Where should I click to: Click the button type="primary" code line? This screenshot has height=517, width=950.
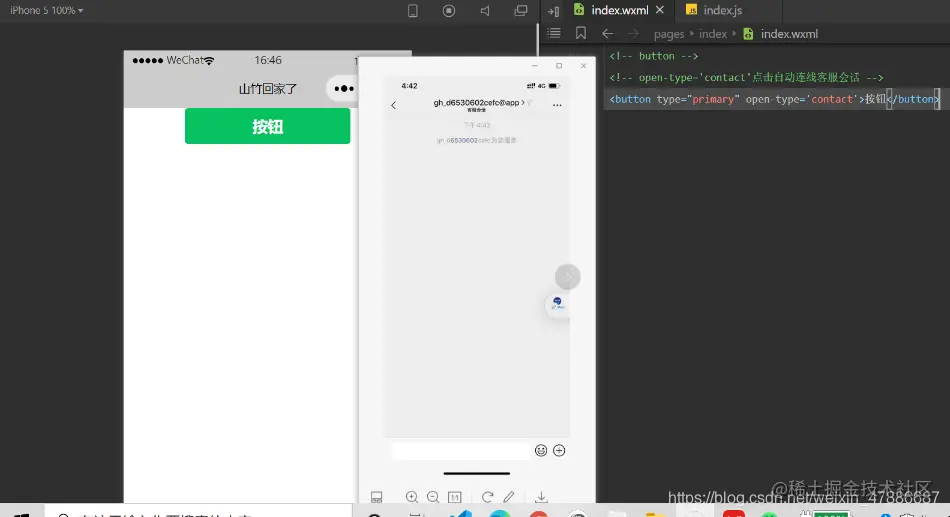[x=774, y=99]
